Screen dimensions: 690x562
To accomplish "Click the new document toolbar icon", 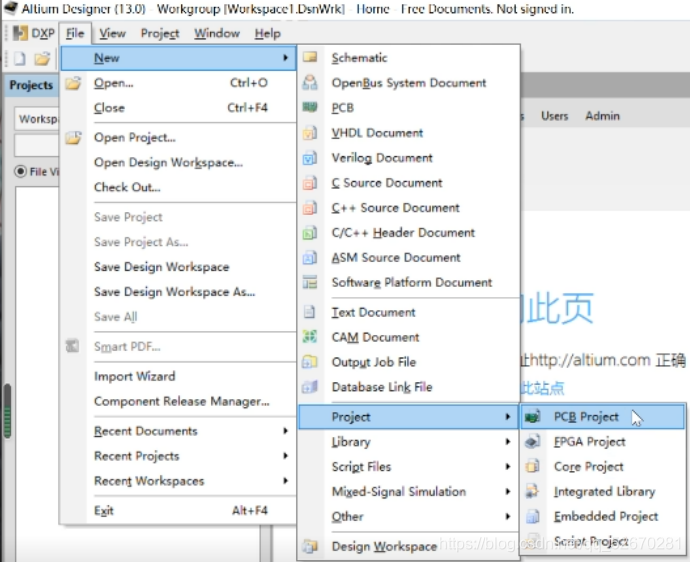I will (20, 58).
